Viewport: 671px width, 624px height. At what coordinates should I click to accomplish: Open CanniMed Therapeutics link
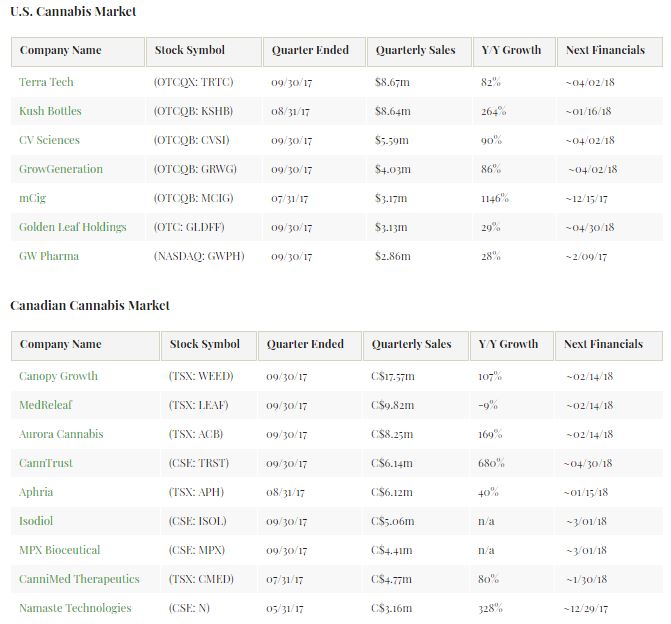[x=79, y=579]
